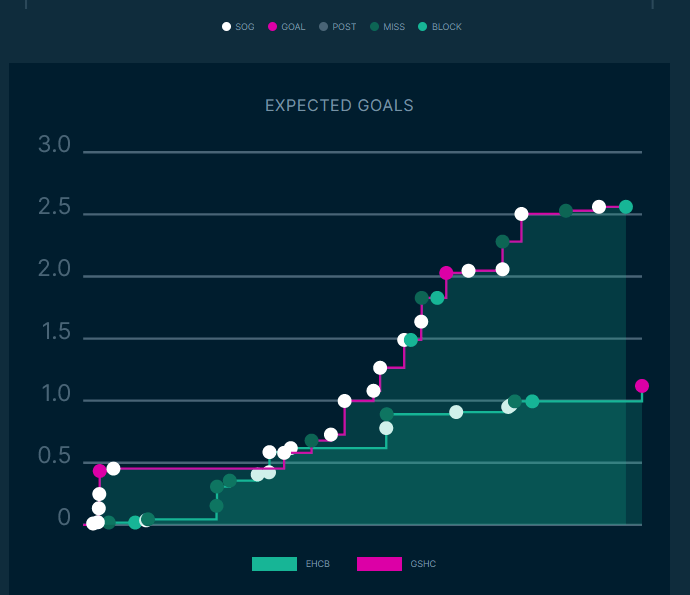Select the EHCB team label
This screenshot has width=690, height=595.
pos(317,564)
